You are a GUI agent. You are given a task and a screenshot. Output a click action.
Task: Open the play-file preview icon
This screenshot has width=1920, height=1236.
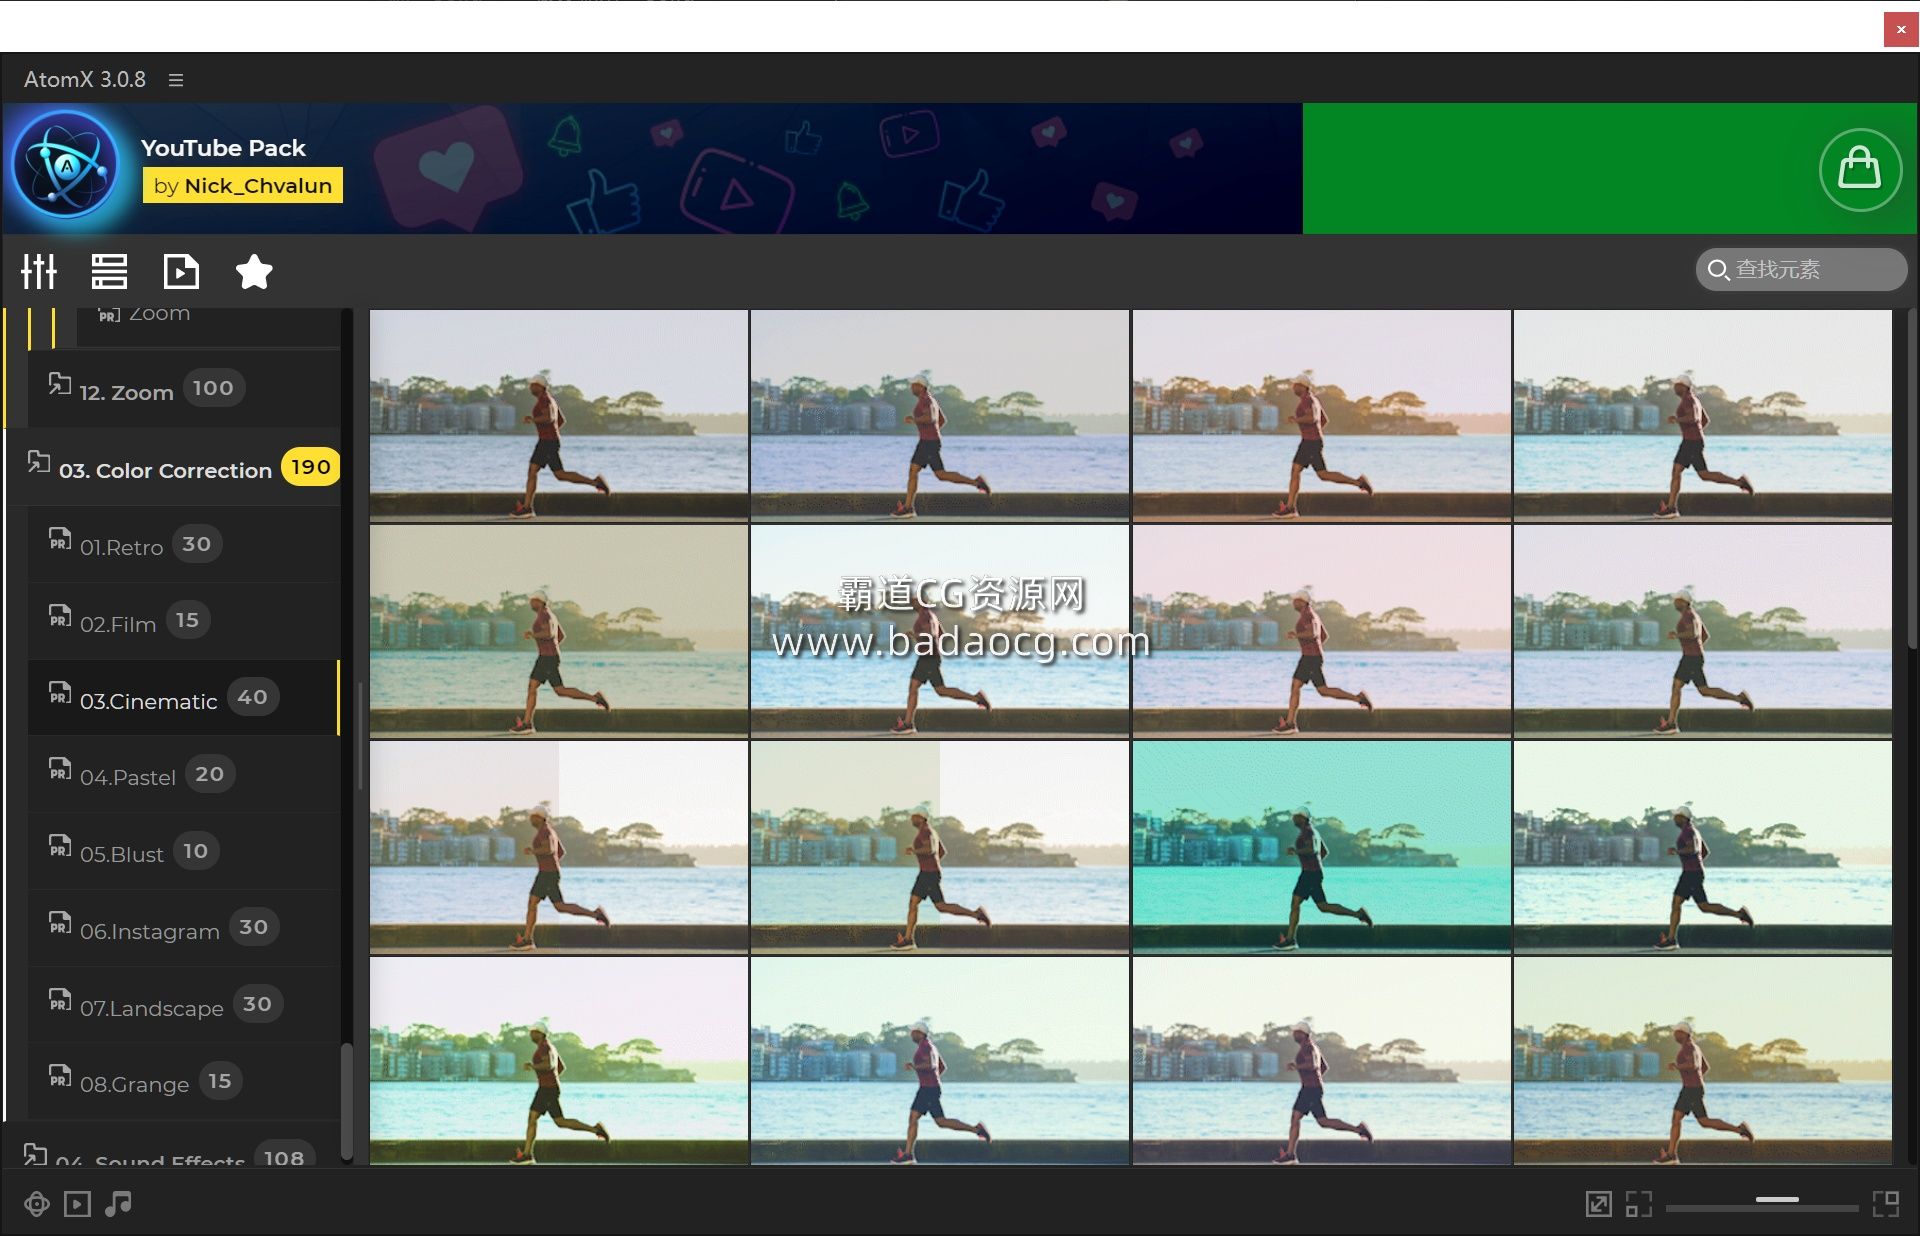coord(181,271)
